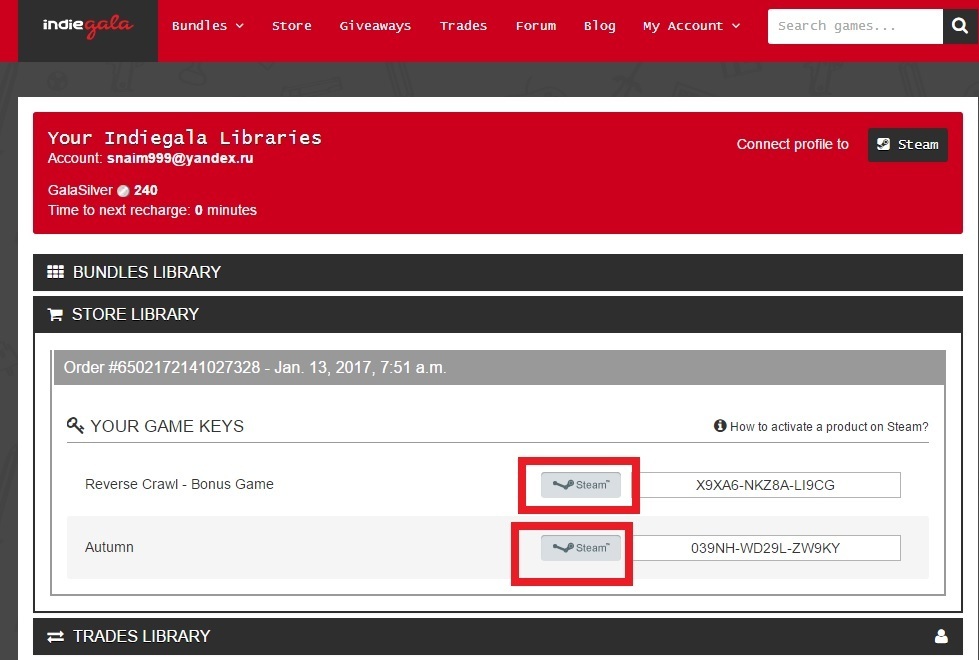Click Steam button for Autumn key
The width and height of the screenshot is (979, 660).
581,548
